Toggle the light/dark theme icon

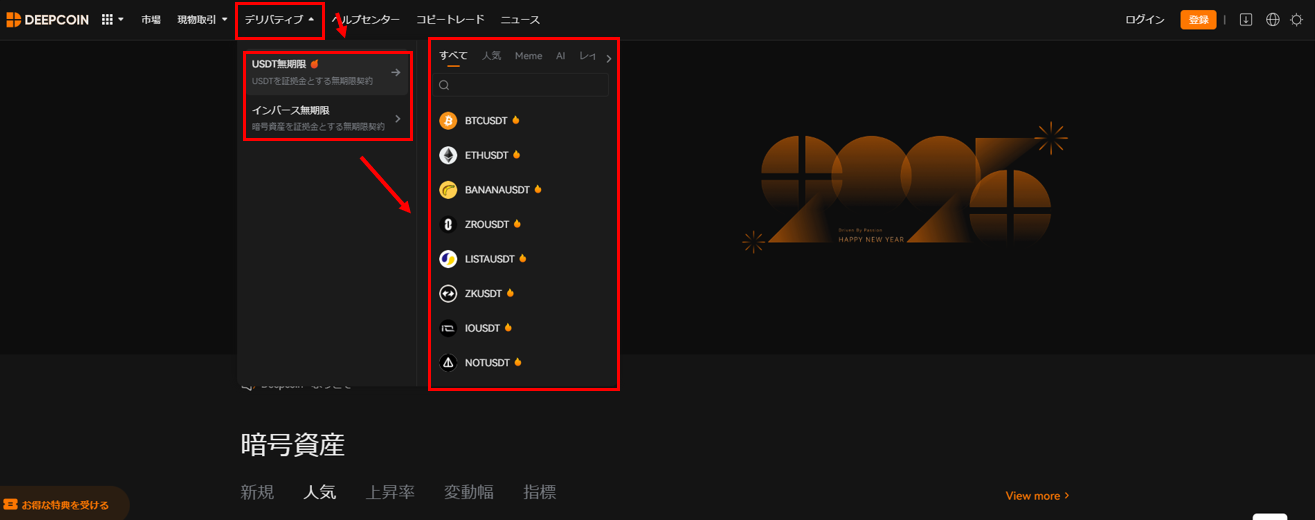coord(1297,19)
